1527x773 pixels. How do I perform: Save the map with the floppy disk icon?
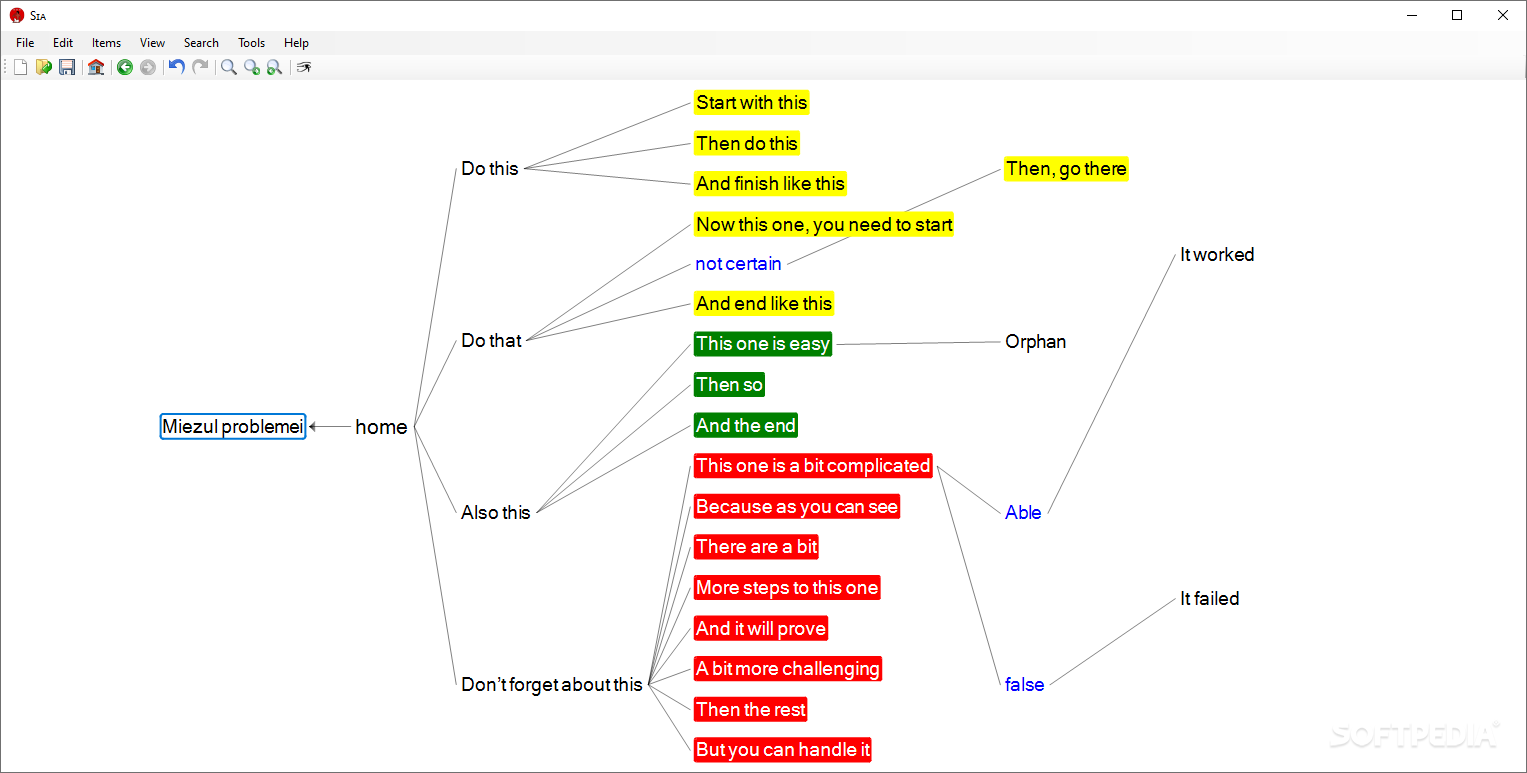point(67,67)
